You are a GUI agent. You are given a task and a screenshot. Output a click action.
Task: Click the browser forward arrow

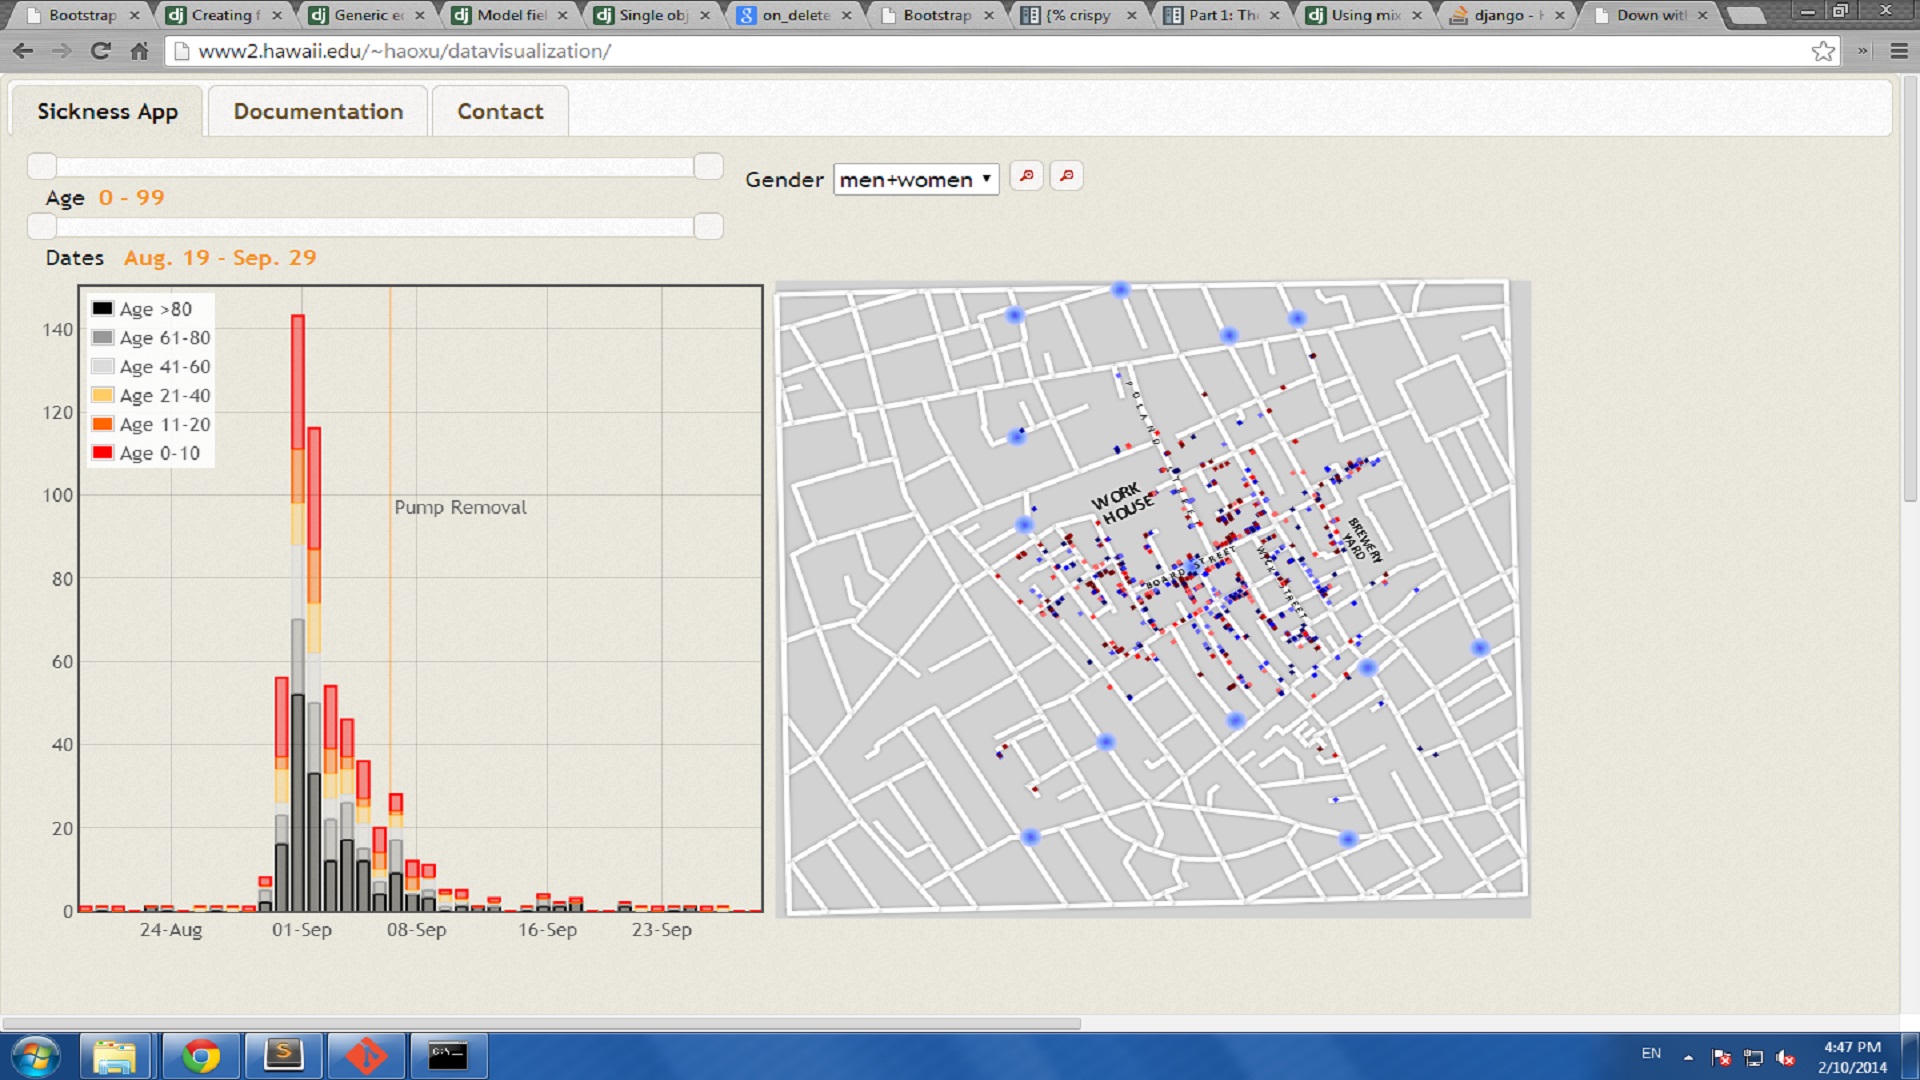(61, 51)
